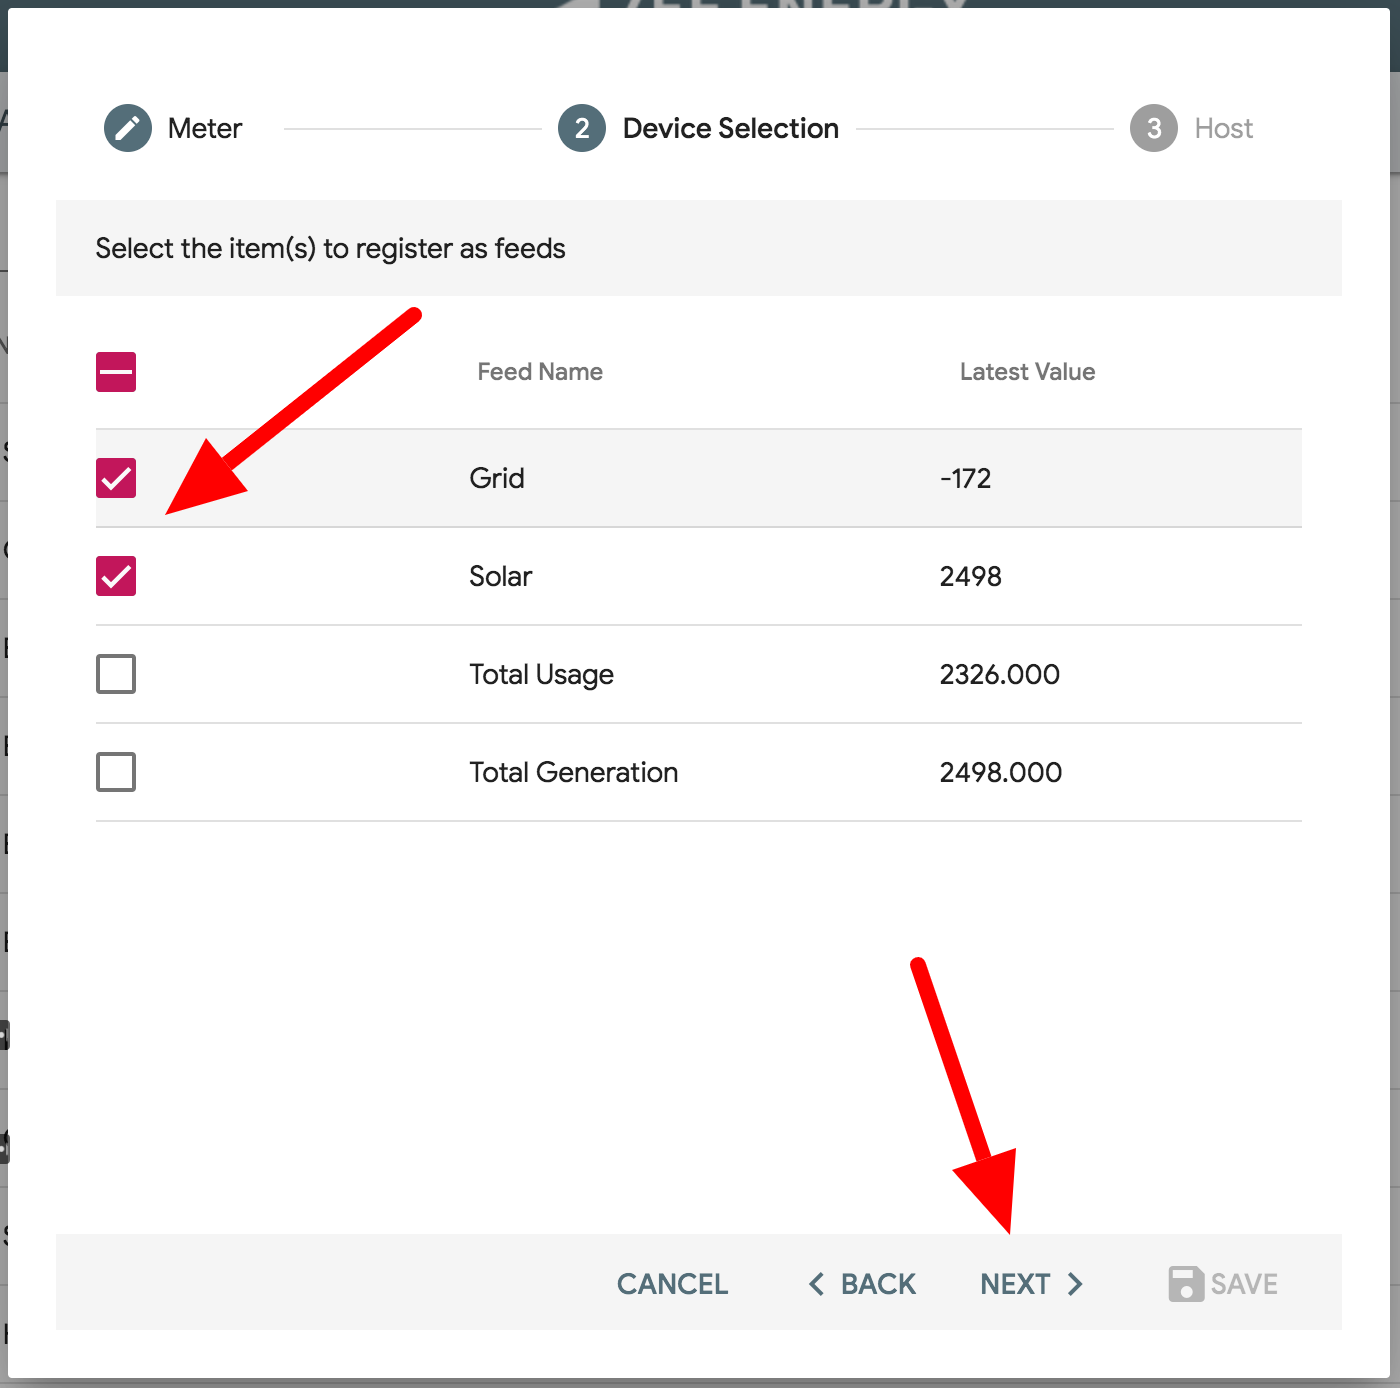
Task: Click the Feed Name column header
Action: coord(540,372)
